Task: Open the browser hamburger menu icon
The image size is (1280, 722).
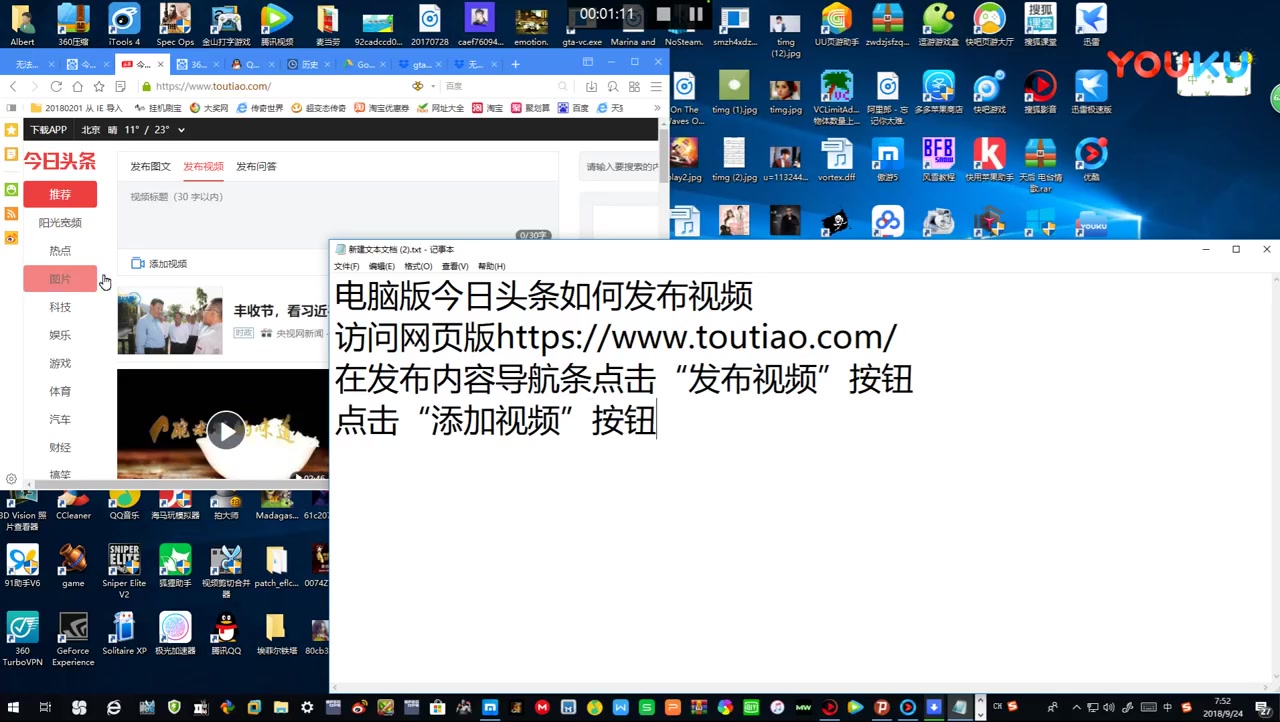Action: click(x=656, y=87)
